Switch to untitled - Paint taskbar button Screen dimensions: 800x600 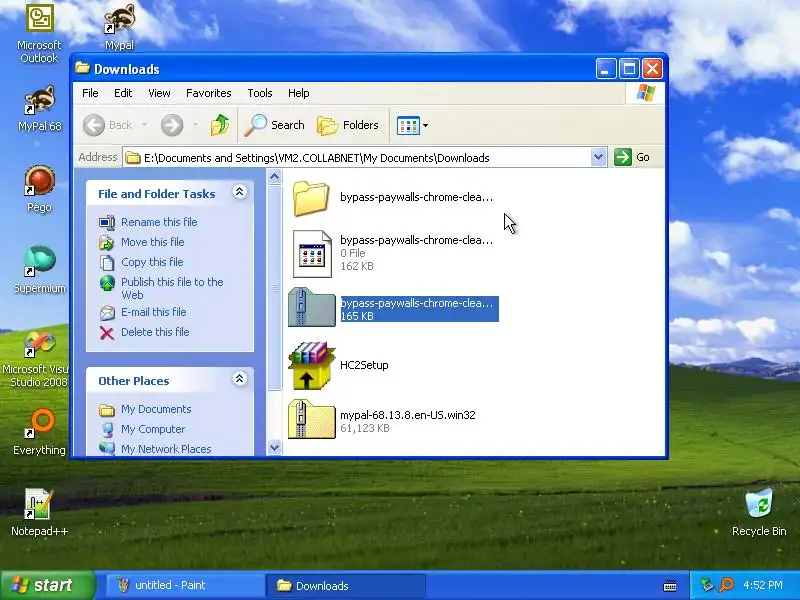point(185,585)
